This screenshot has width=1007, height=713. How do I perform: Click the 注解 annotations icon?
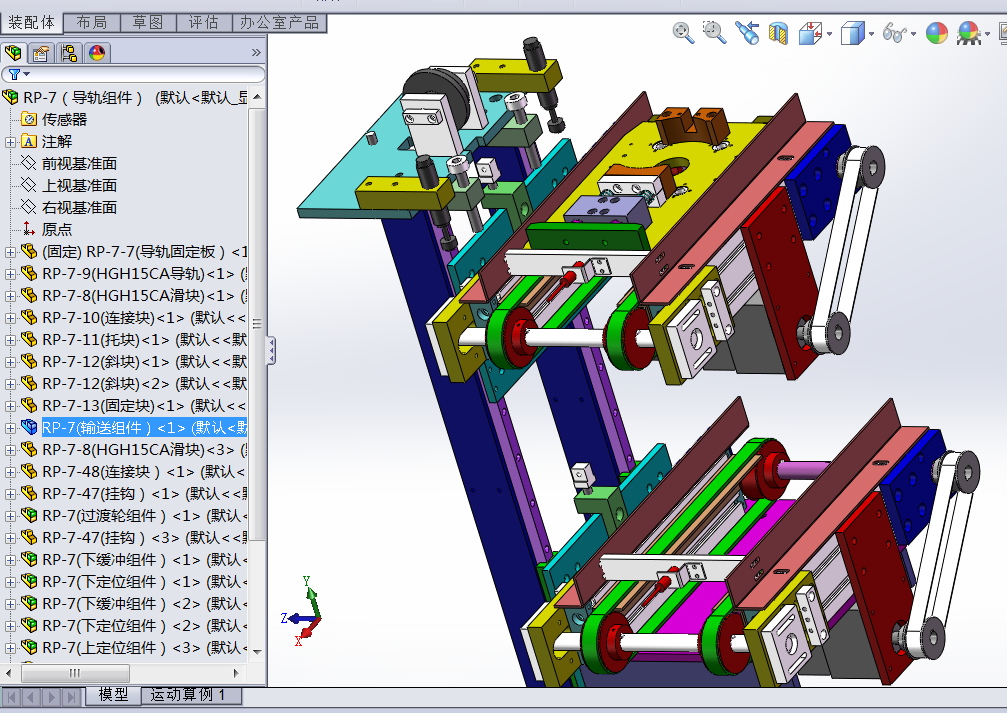[x=28, y=141]
